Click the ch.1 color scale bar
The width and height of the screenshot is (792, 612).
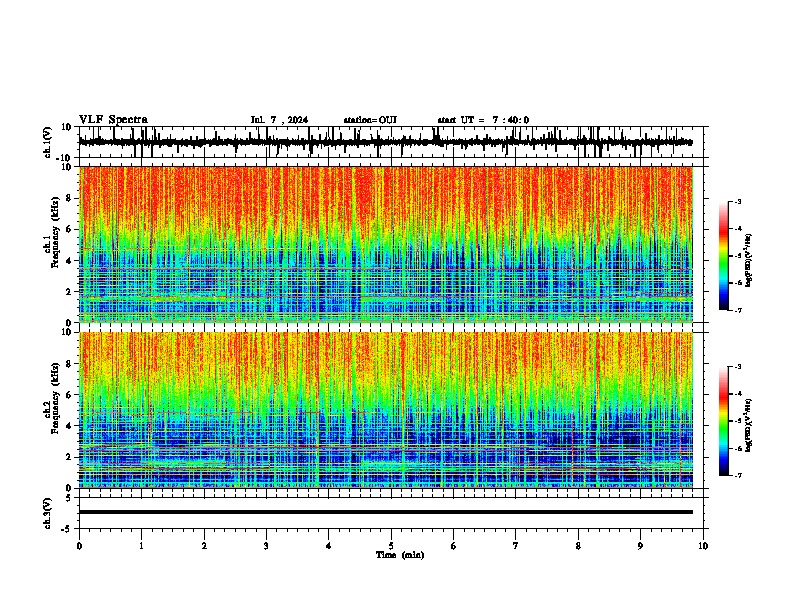tap(724, 256)
